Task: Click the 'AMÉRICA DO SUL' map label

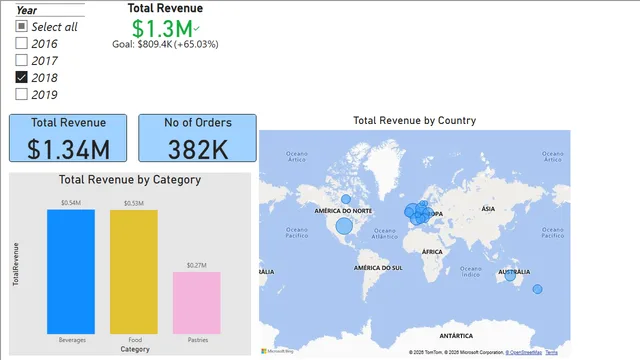Action: (x=378, y=268)
